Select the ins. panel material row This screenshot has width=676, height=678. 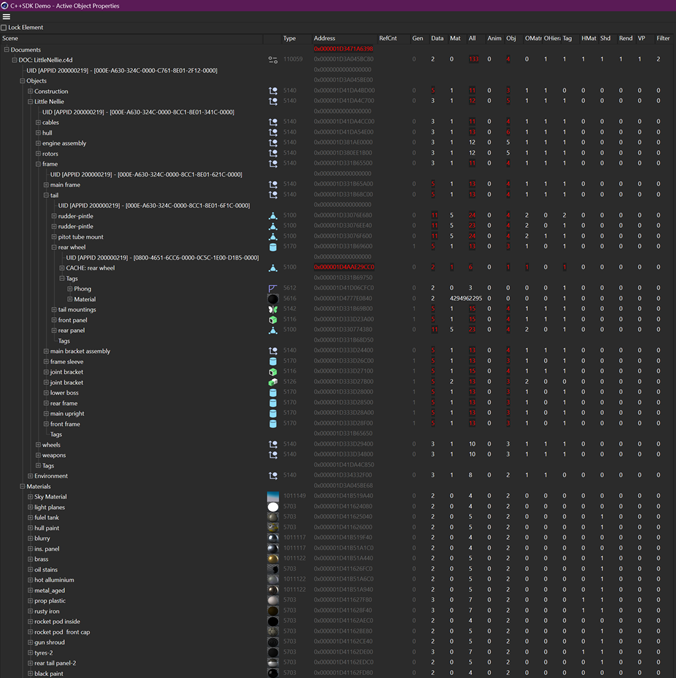[x=337, y=549]
